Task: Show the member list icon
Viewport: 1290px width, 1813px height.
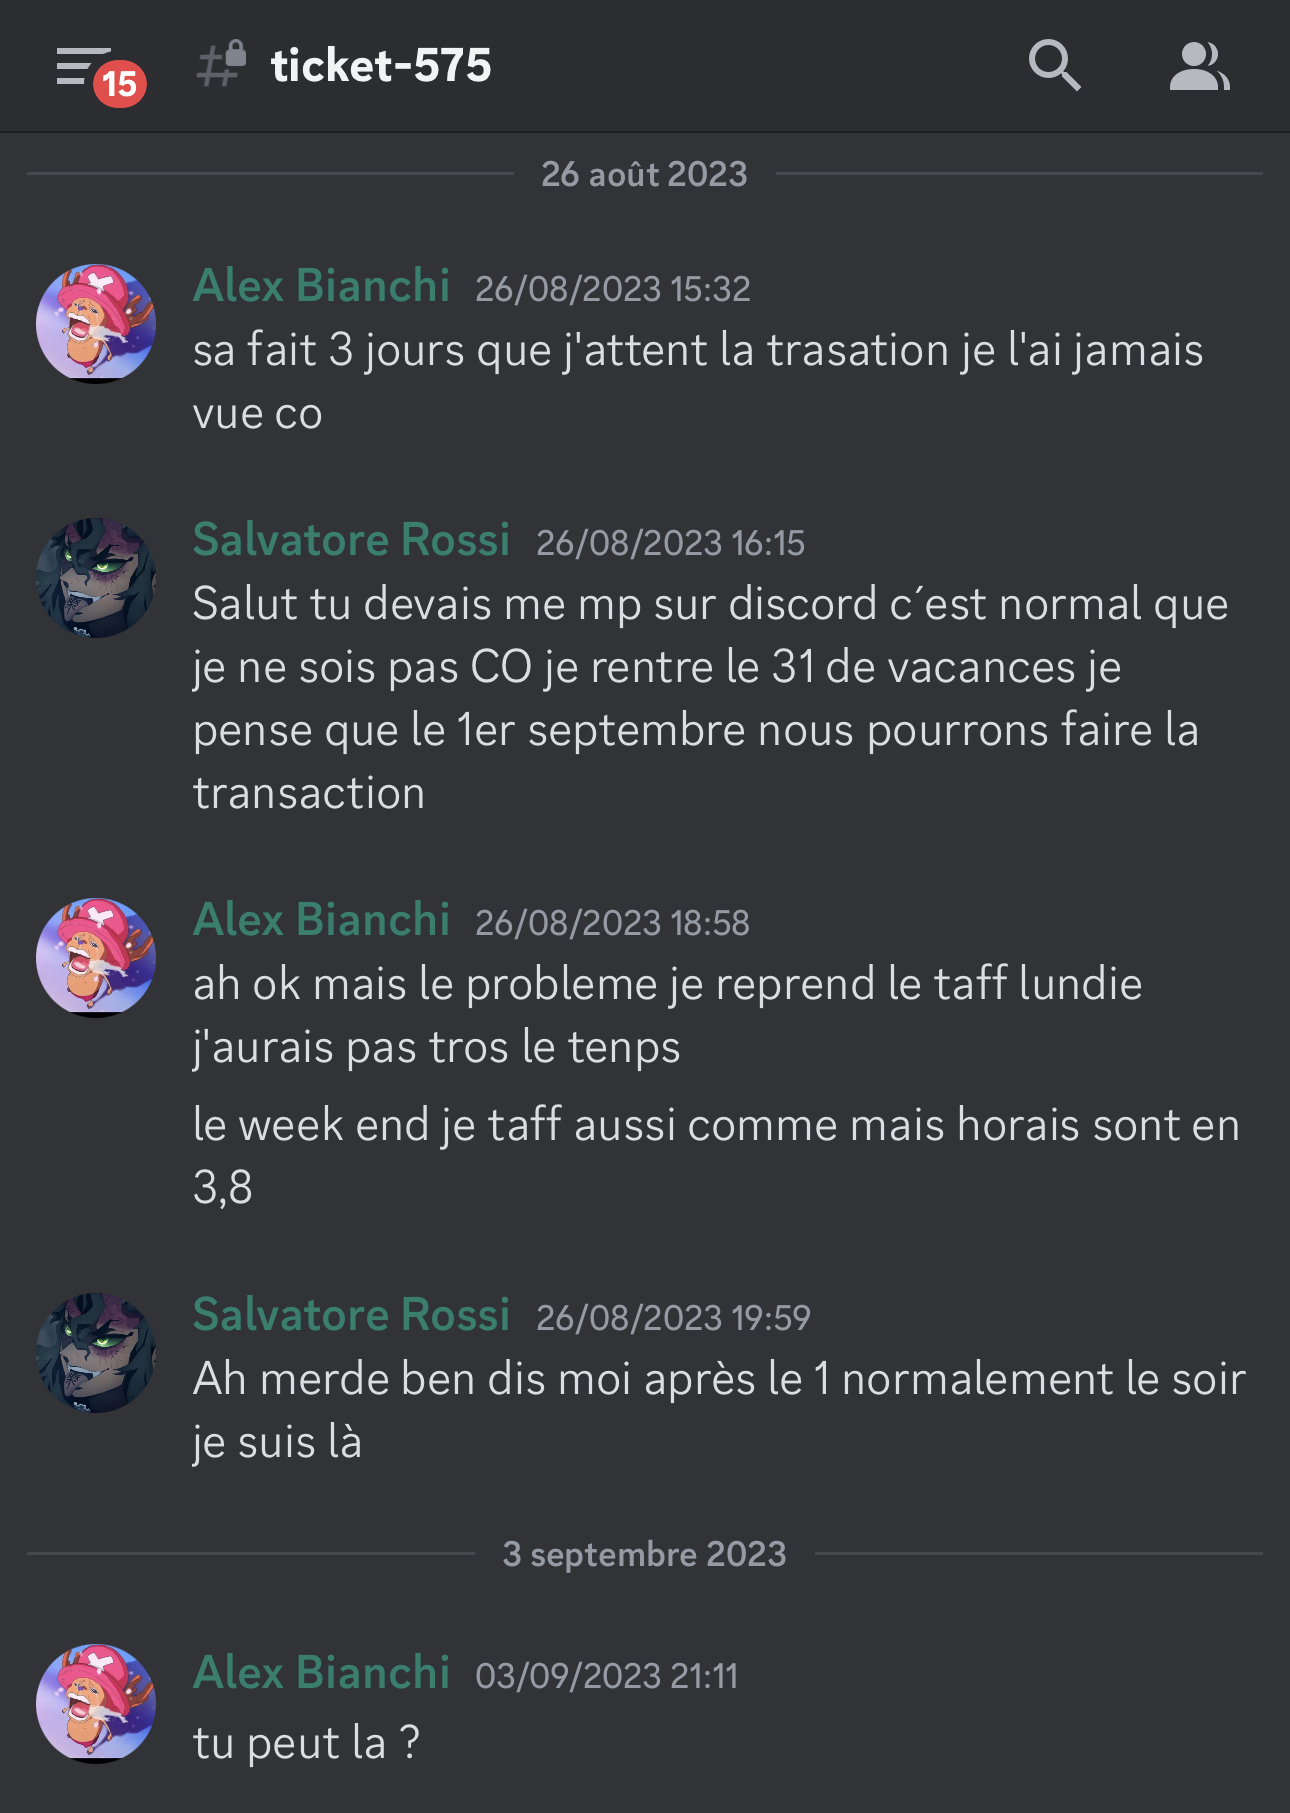Action: (x=1199, y=66)
